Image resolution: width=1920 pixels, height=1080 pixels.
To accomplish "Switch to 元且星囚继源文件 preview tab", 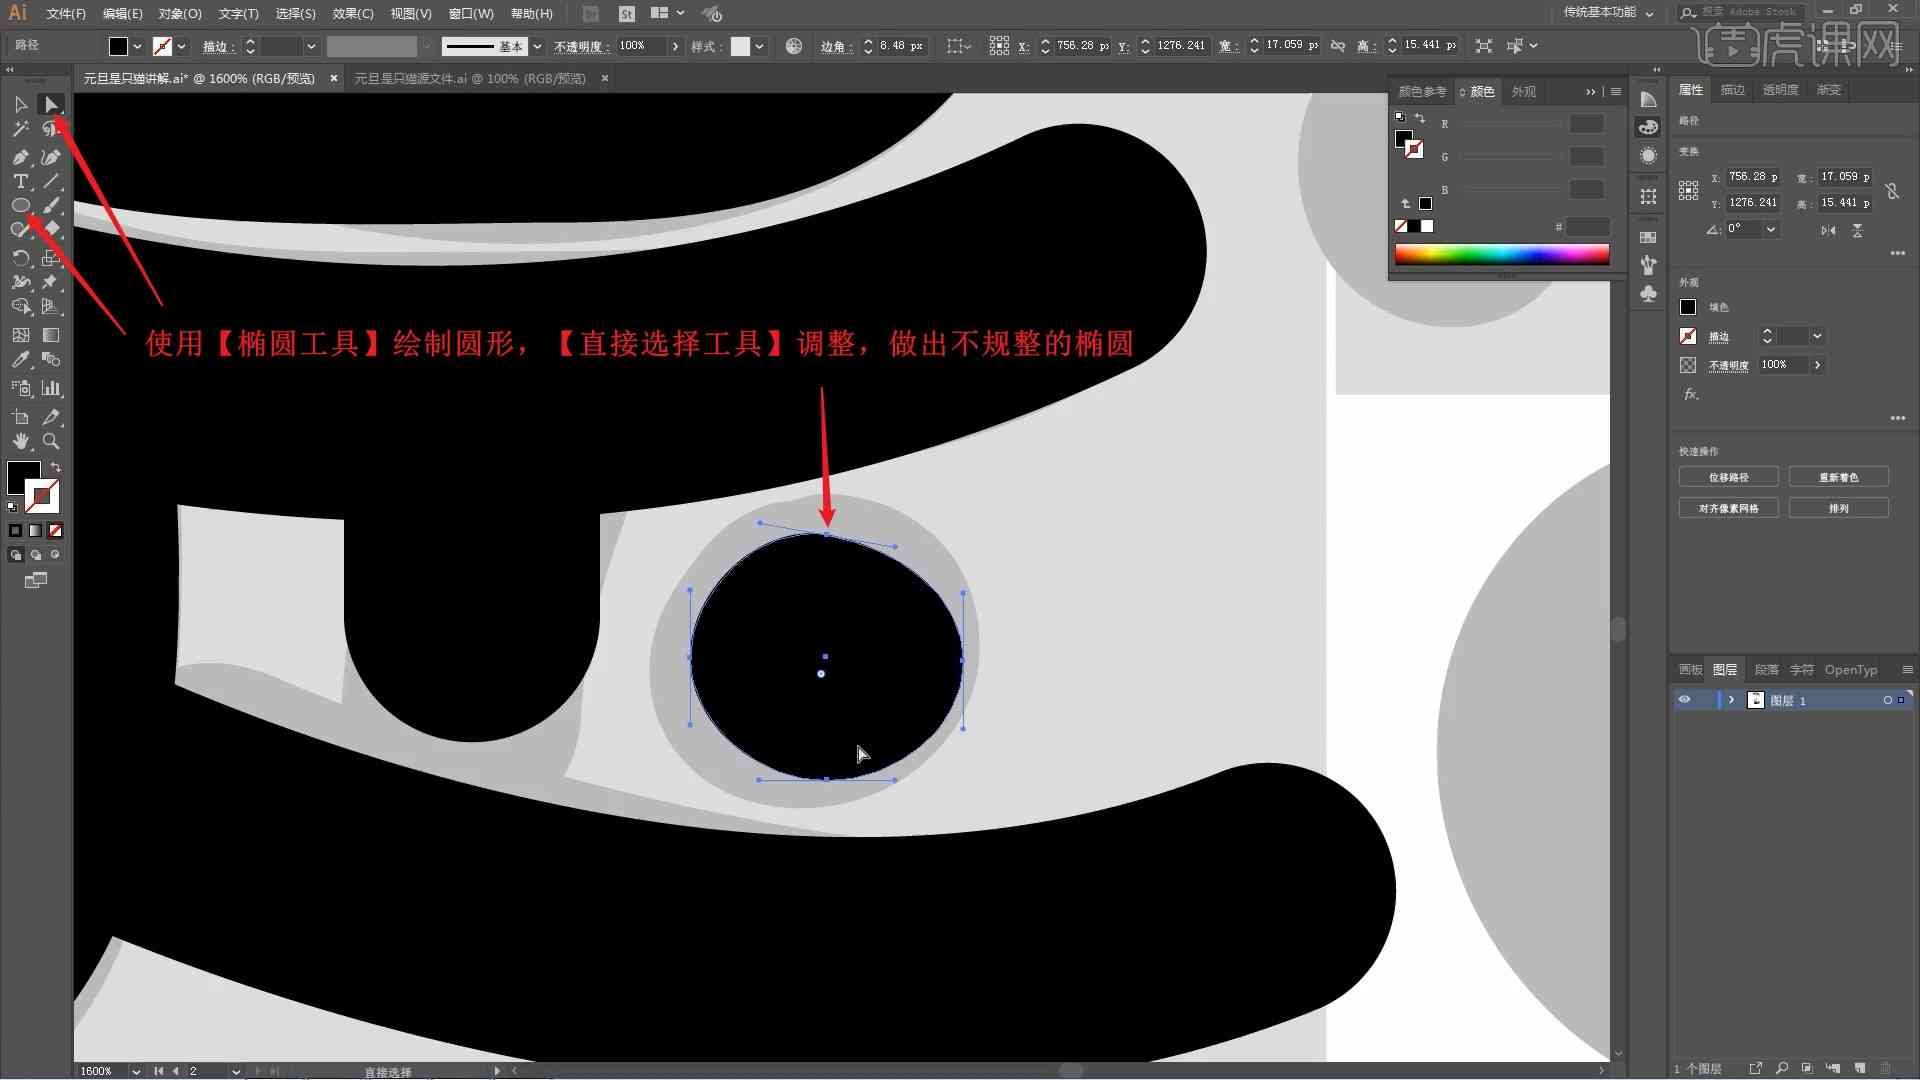I will (x=475, y=78).
